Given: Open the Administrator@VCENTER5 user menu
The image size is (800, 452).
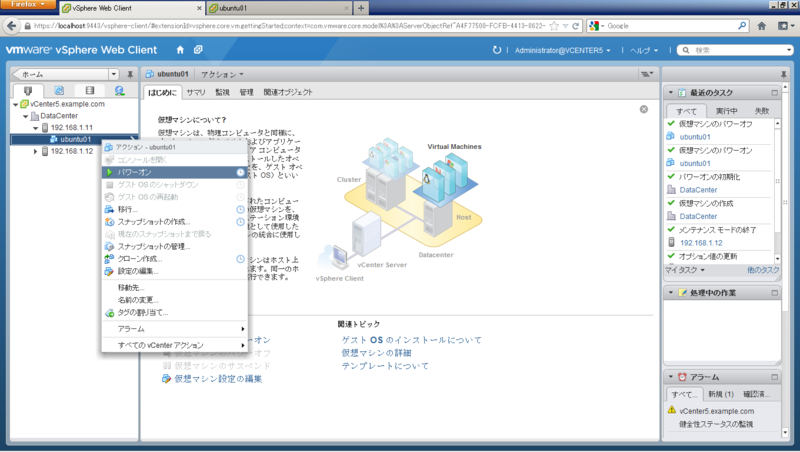Looking at the screenshot, I should coord(562,51).
